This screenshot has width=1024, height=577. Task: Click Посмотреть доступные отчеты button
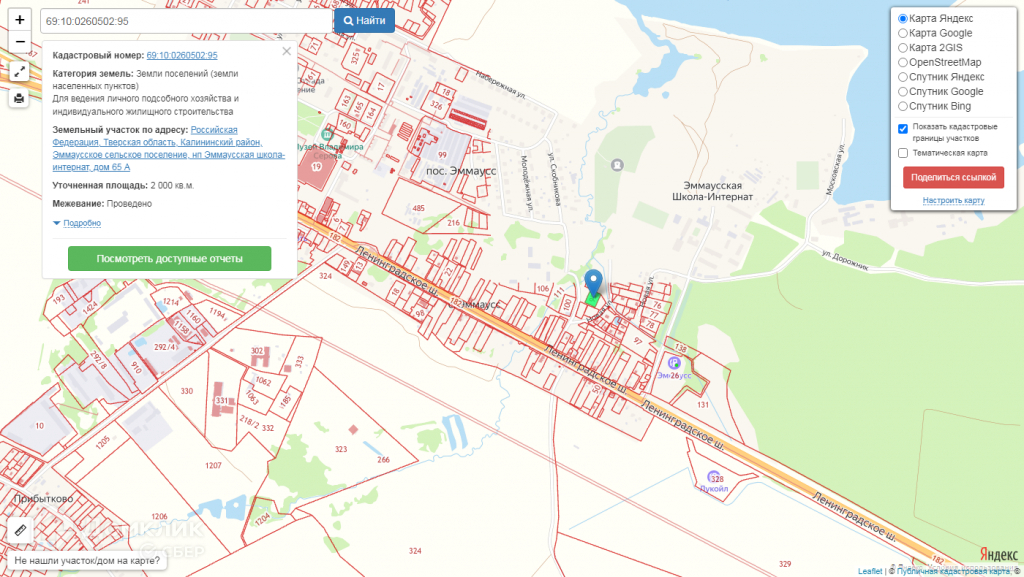[x=169, y=258]
